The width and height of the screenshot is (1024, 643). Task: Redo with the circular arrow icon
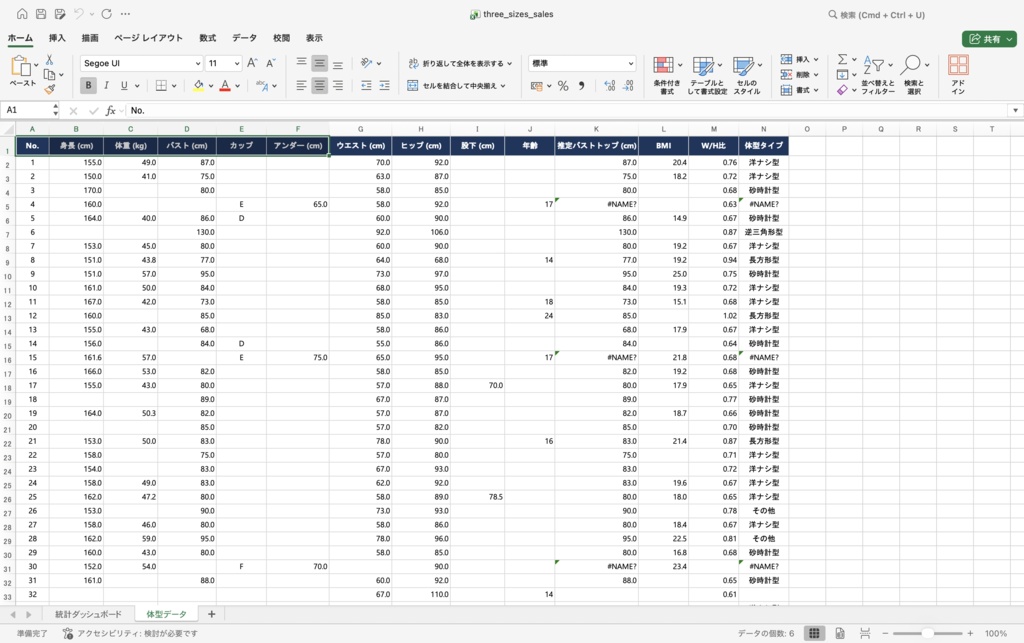coord(106,14)
